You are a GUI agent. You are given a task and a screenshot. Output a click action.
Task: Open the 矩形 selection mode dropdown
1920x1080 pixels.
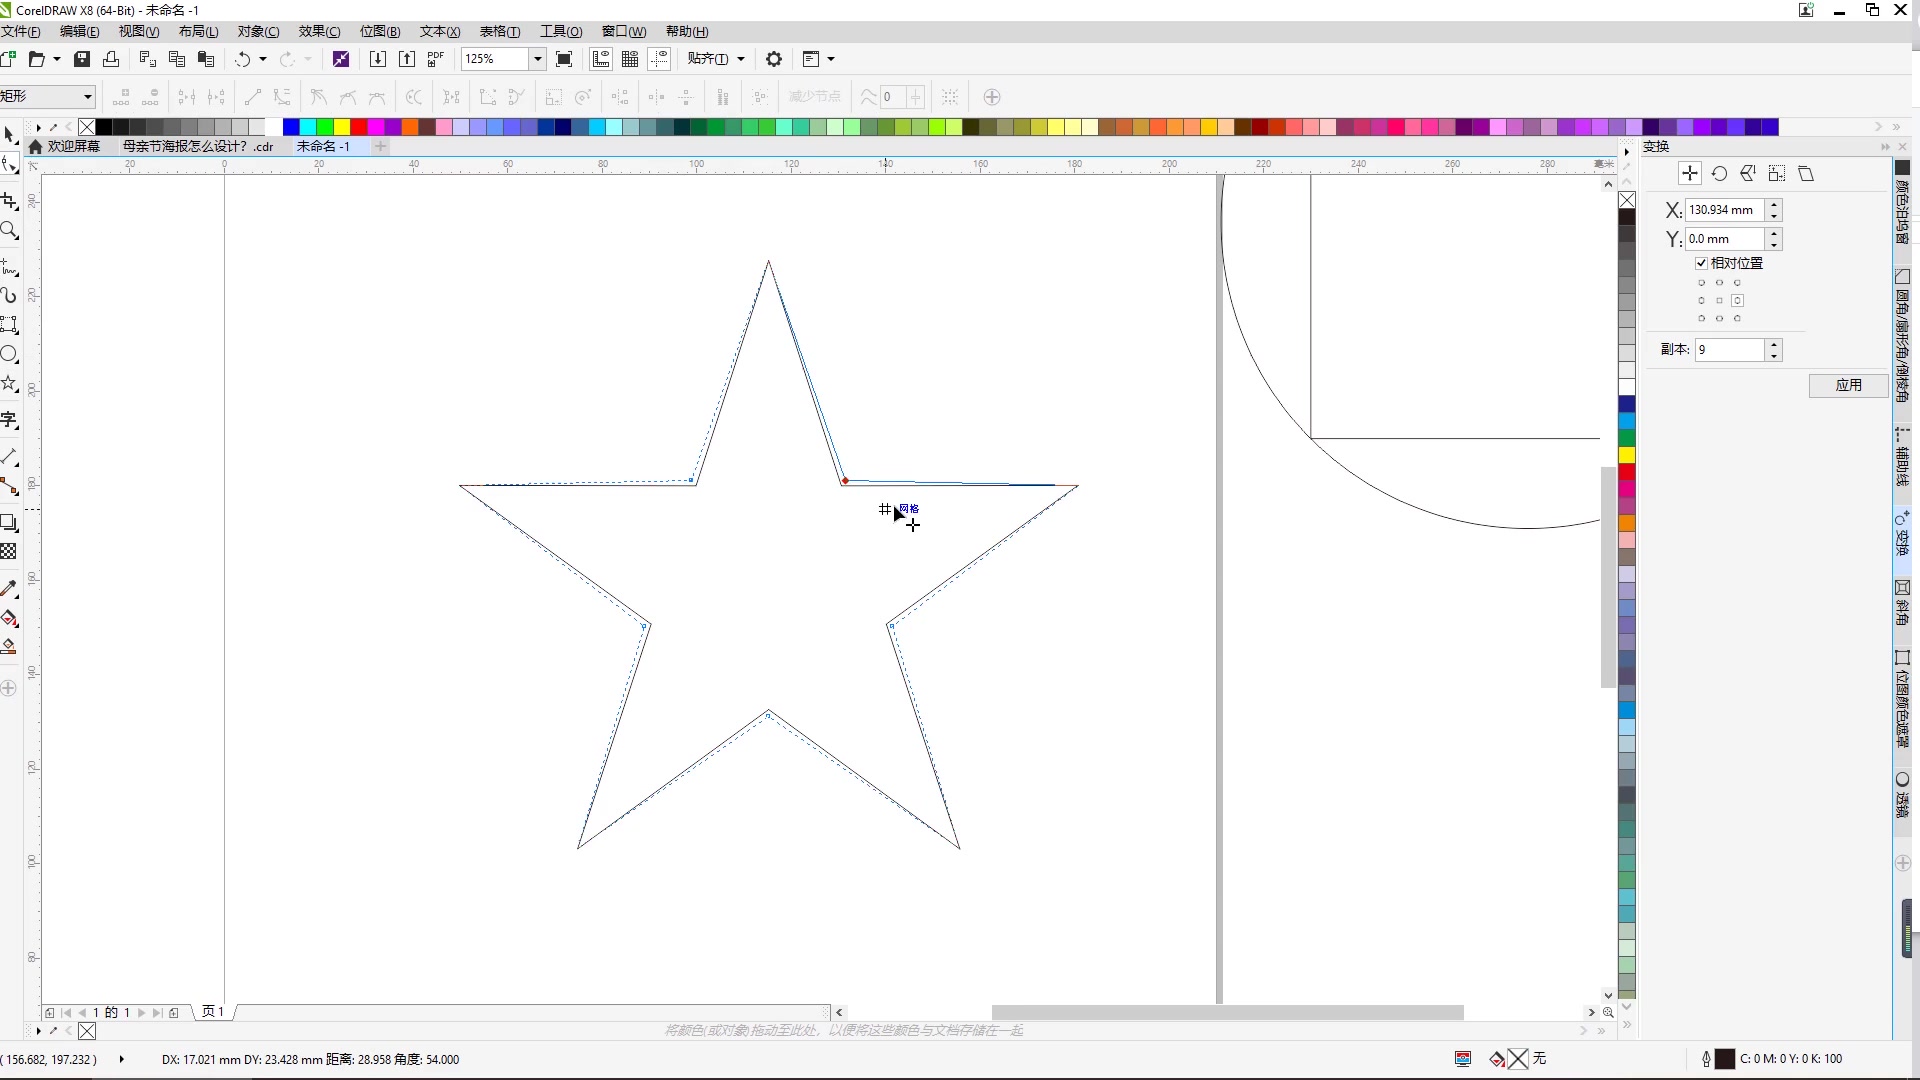[x=88, y=97]
